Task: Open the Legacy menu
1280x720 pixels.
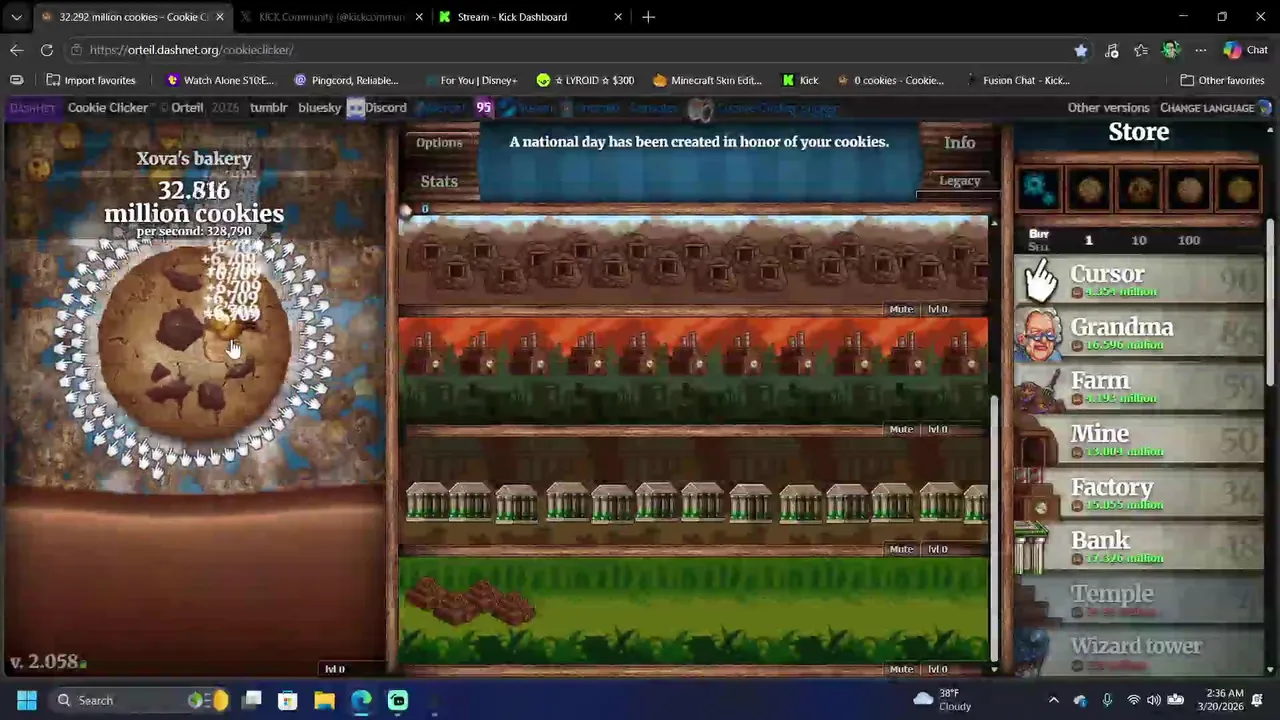Action: [x=959, y=181]
